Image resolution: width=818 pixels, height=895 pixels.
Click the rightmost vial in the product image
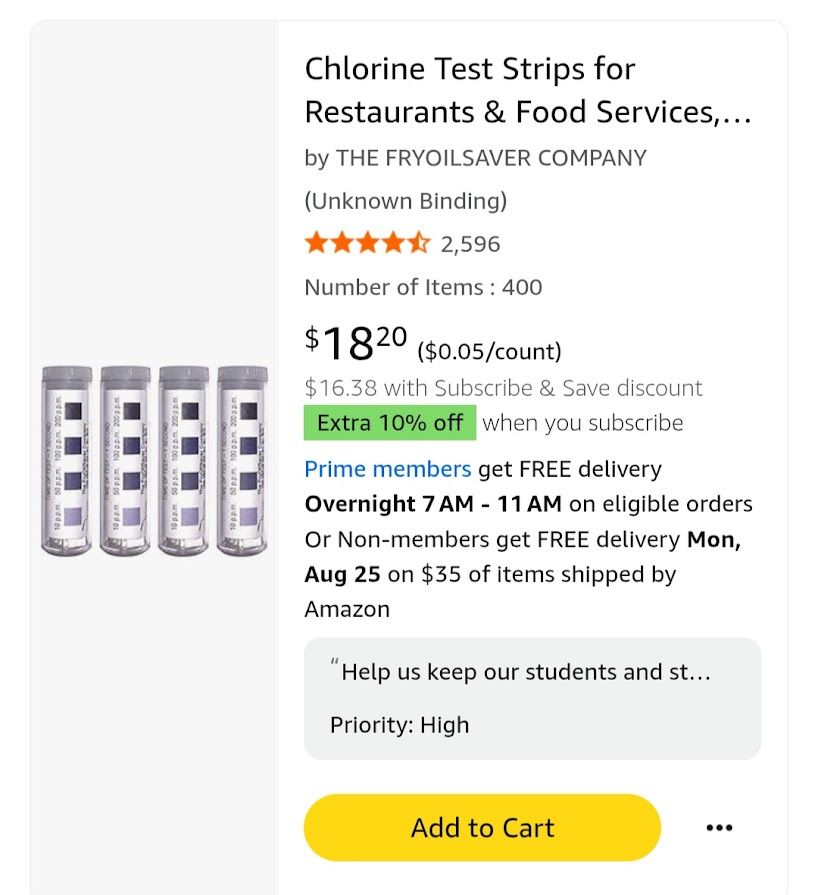tap(242, 460)
